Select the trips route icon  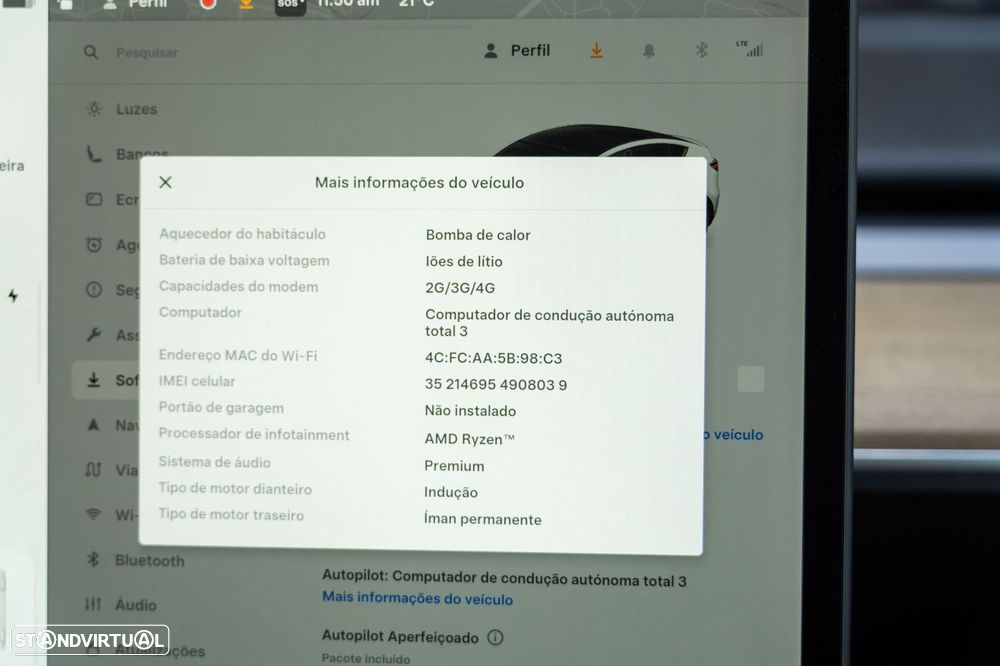(x=94, y=470)
